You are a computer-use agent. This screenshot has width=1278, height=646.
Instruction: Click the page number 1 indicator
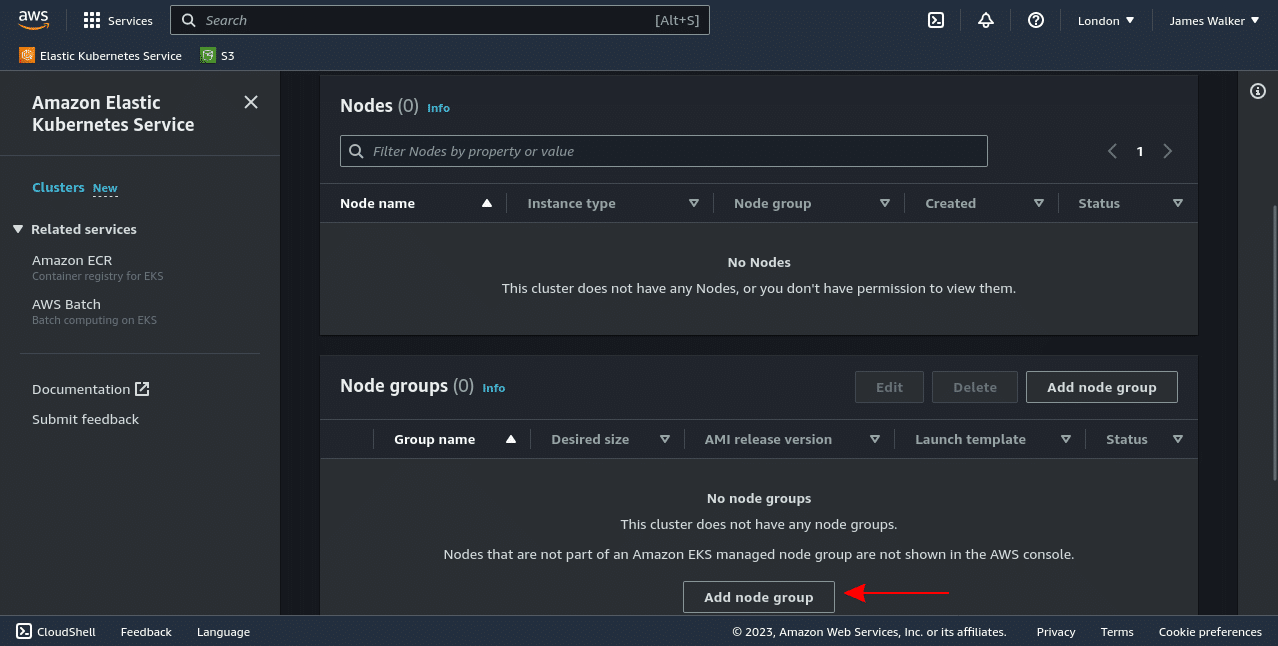[x=1140, y=151]
